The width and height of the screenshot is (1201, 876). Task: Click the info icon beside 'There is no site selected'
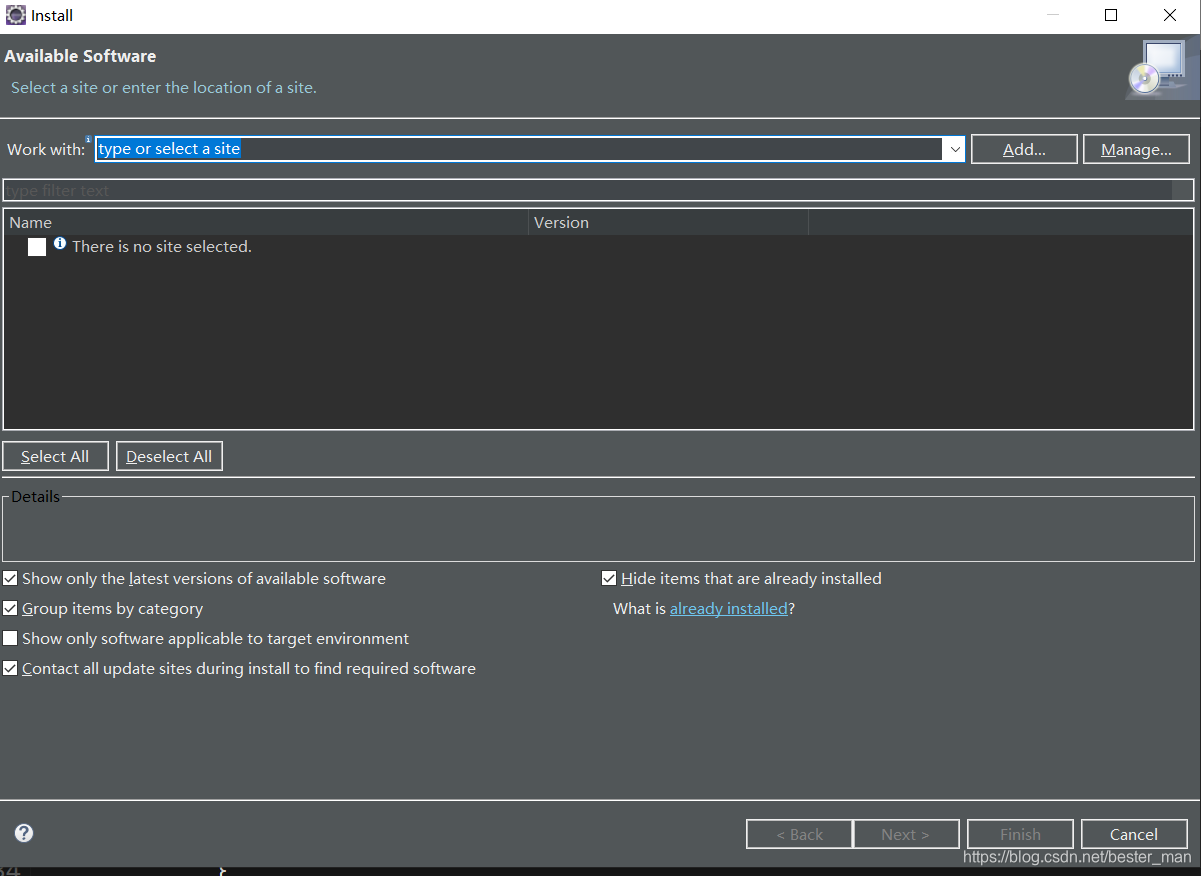pyautogui.click(x=59, y=243)
